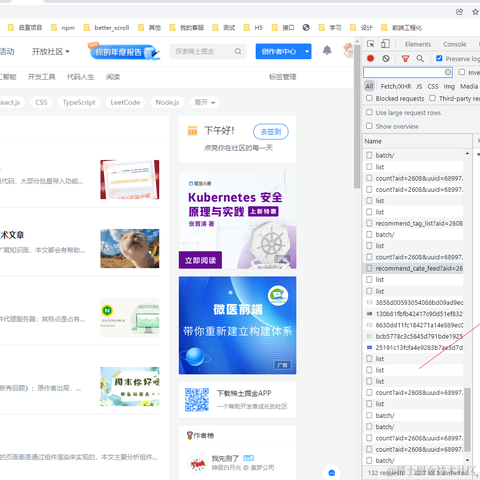Open the user avatar menu
This screenshot has height=480, width=480.
click(x=348, y=50)
